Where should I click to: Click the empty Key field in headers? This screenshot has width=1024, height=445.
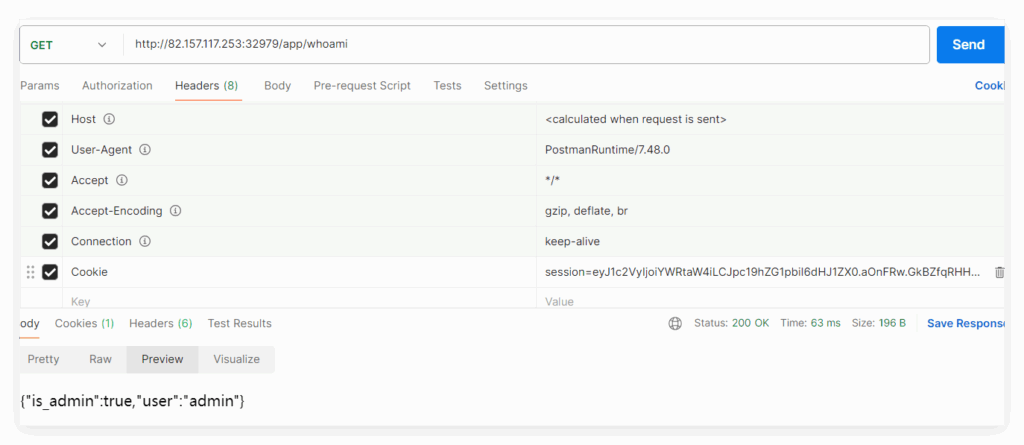click(x=300, y=301)
